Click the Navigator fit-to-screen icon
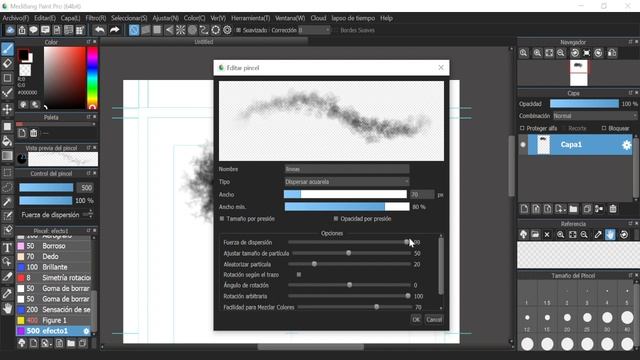This screenshot has width=640, height=360. tap(549, 53)
